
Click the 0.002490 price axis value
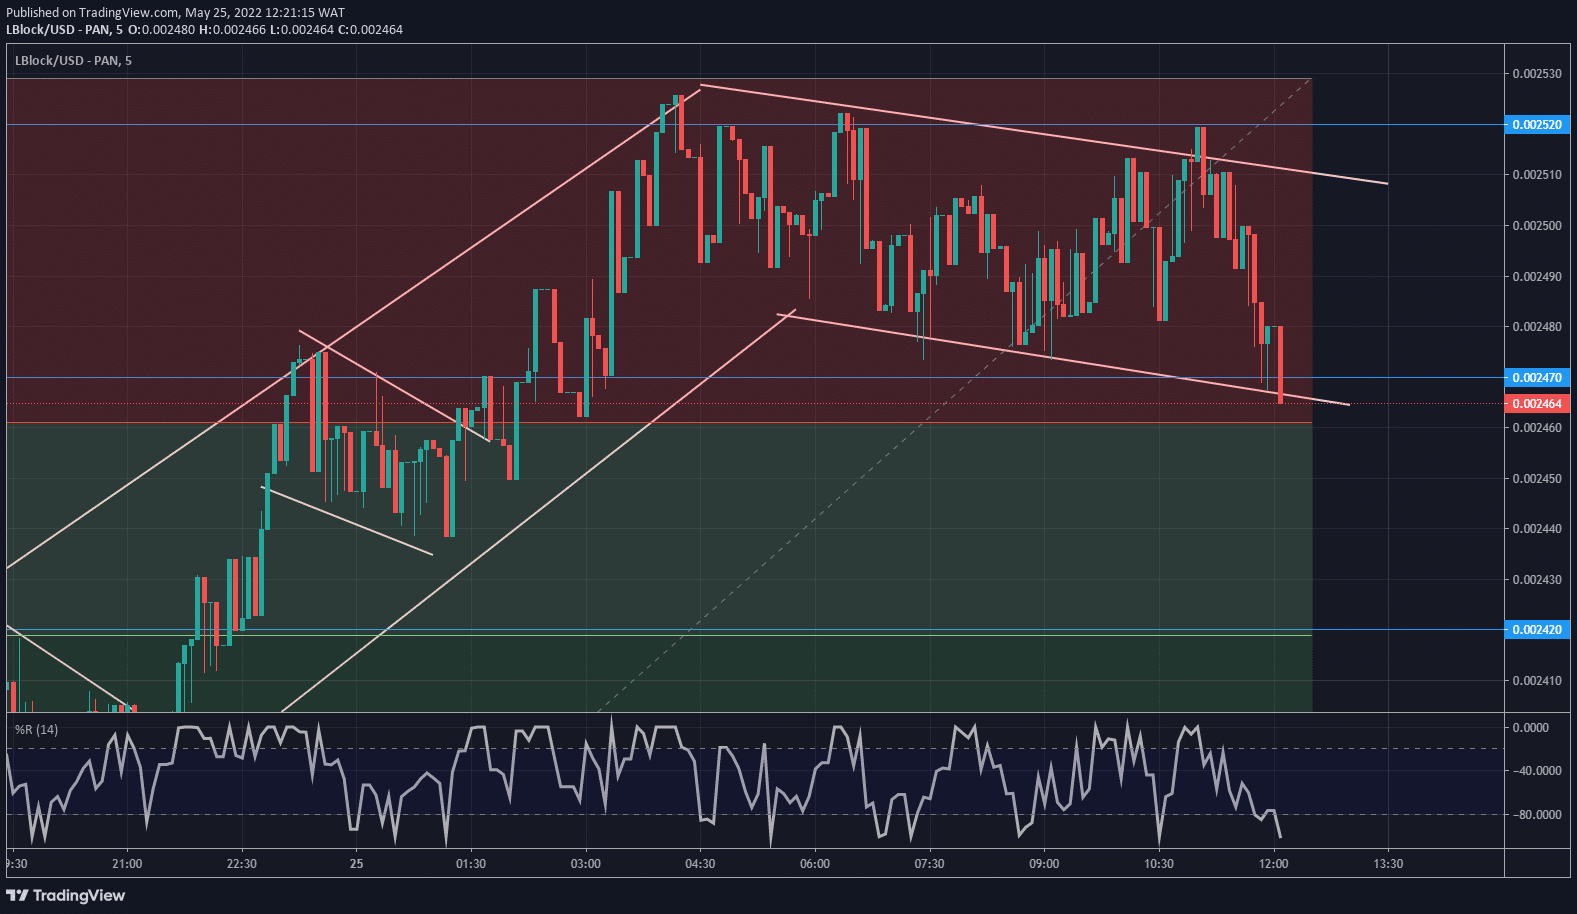1537,277
